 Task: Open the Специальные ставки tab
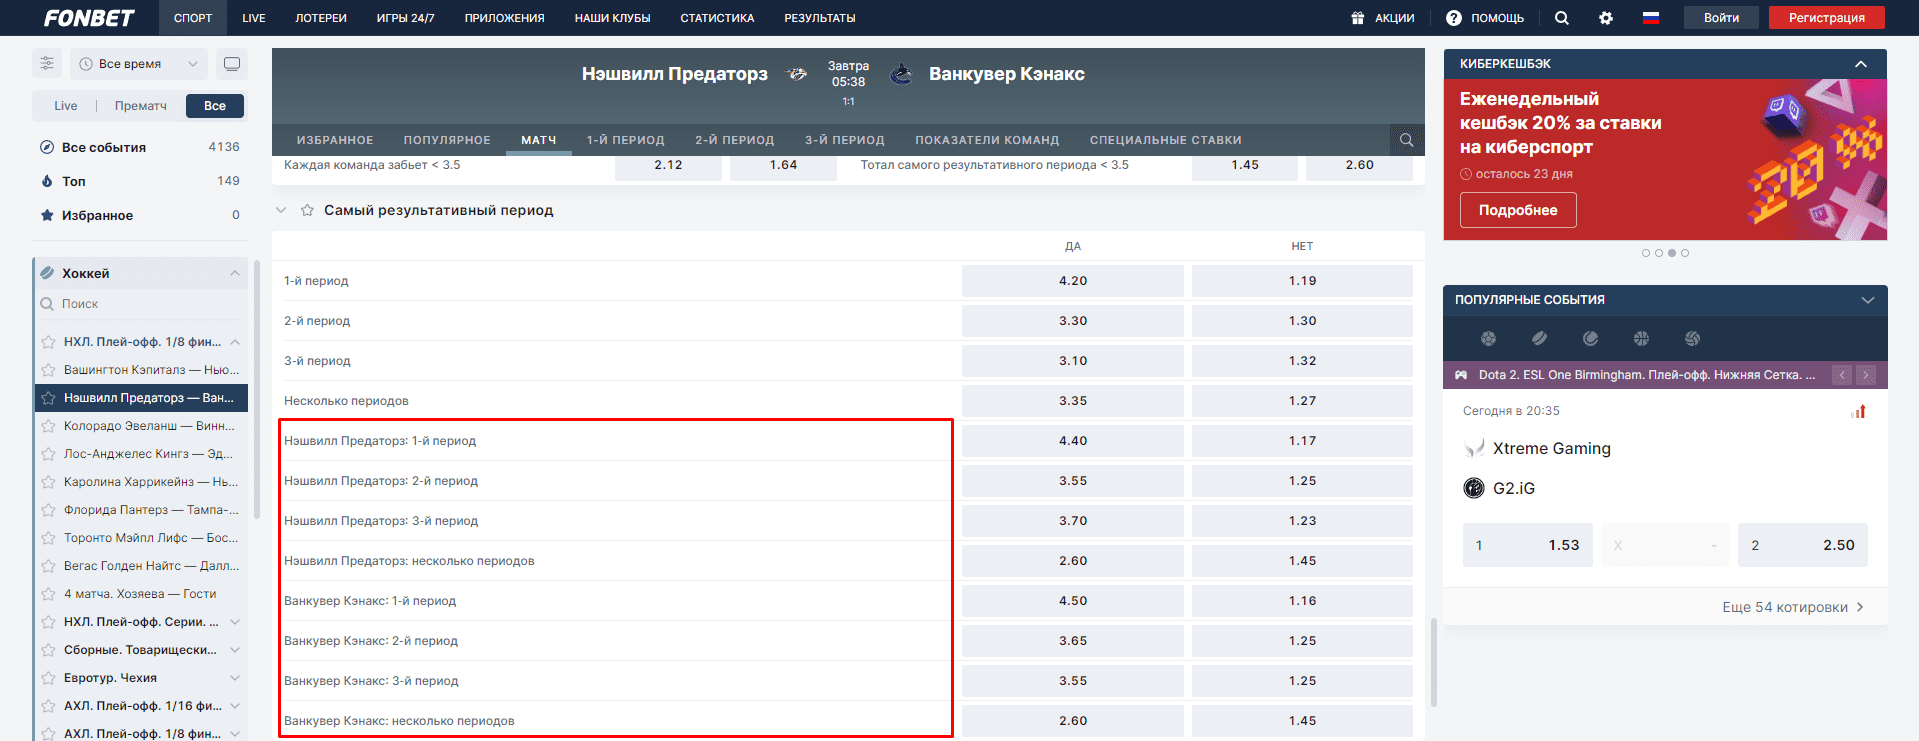click(x=1166, y=140)
